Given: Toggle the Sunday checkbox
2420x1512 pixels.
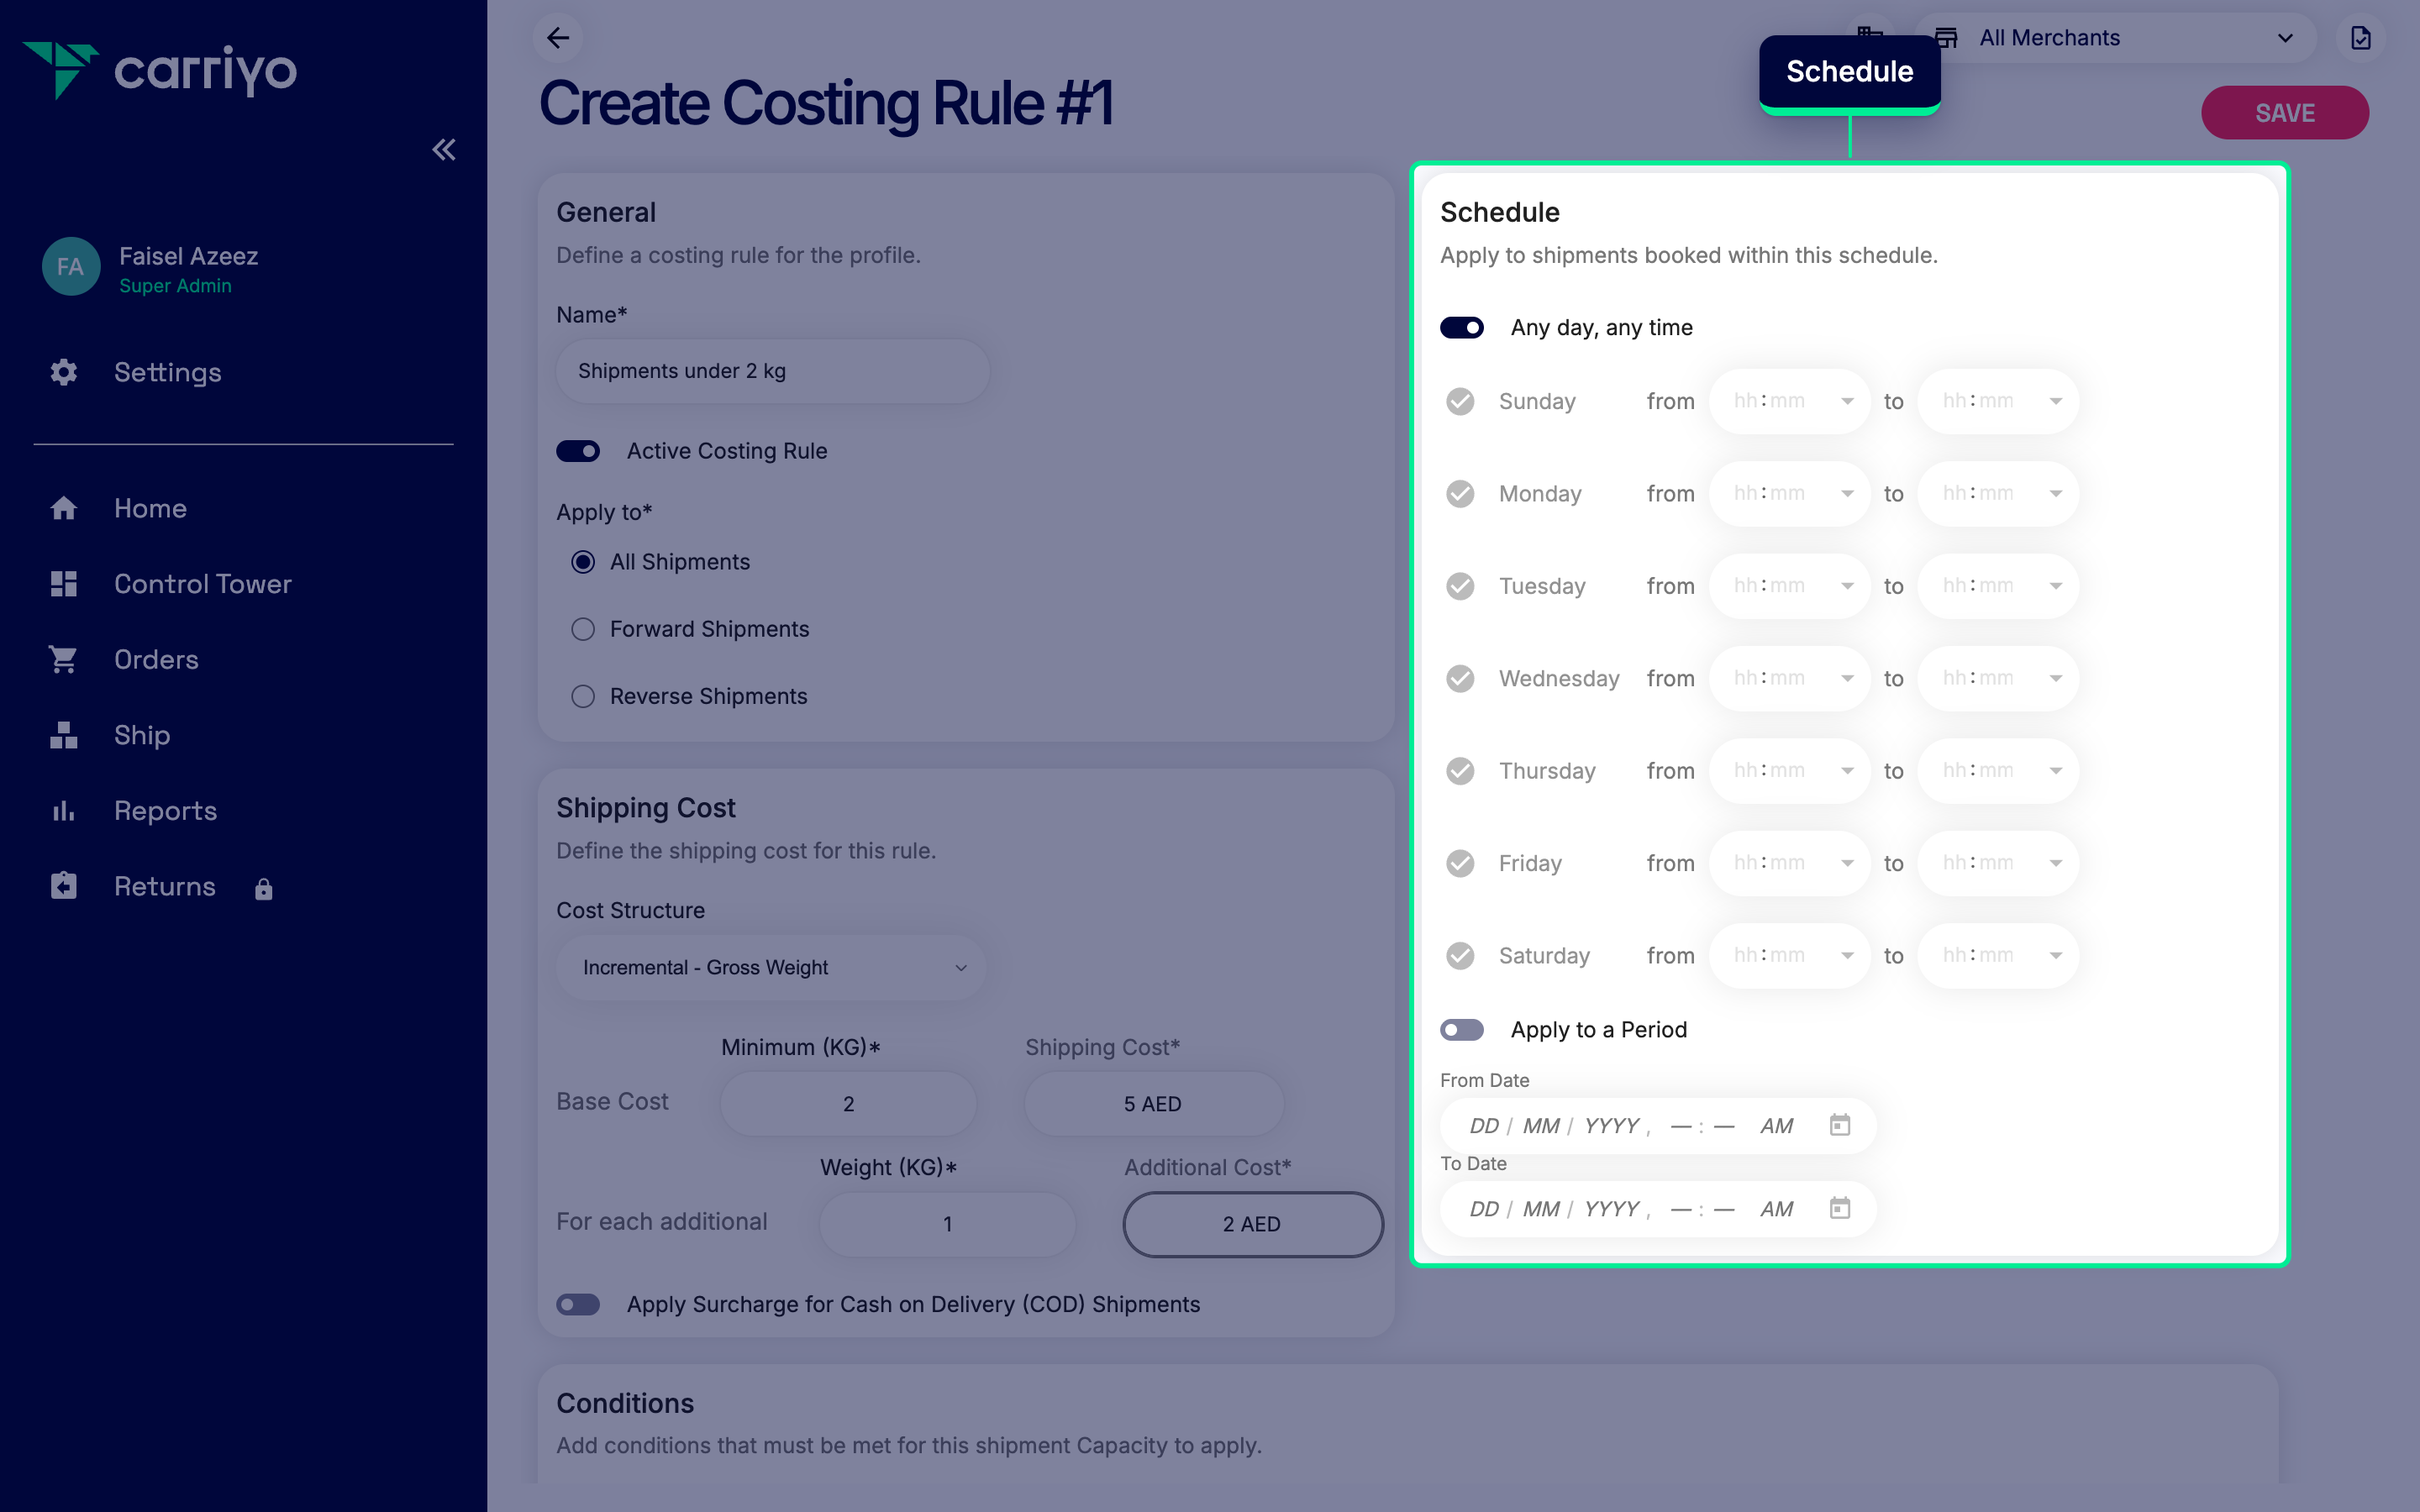Looking at the screenshot, I should pyautogui.click(x=1460, y=401).
